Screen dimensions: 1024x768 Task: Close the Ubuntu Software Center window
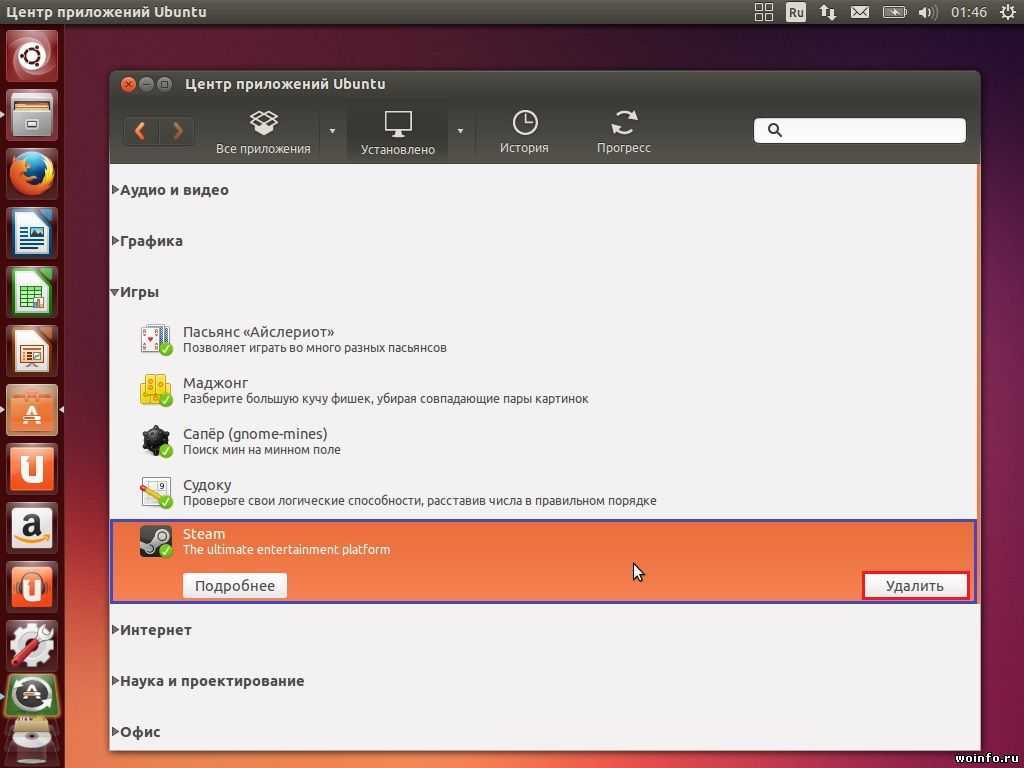(129, 84)
